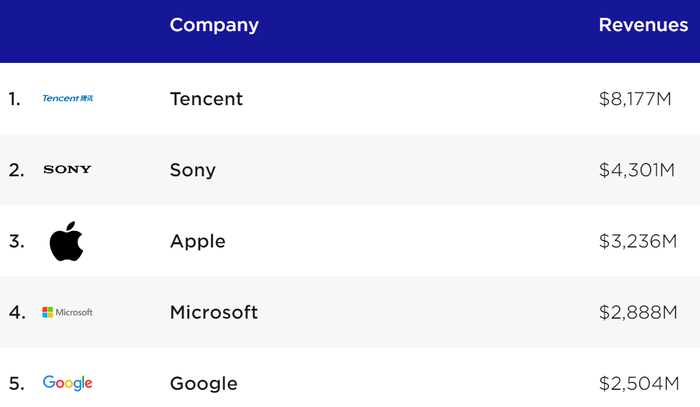Open the Tencent company name

tap(206, 99)
